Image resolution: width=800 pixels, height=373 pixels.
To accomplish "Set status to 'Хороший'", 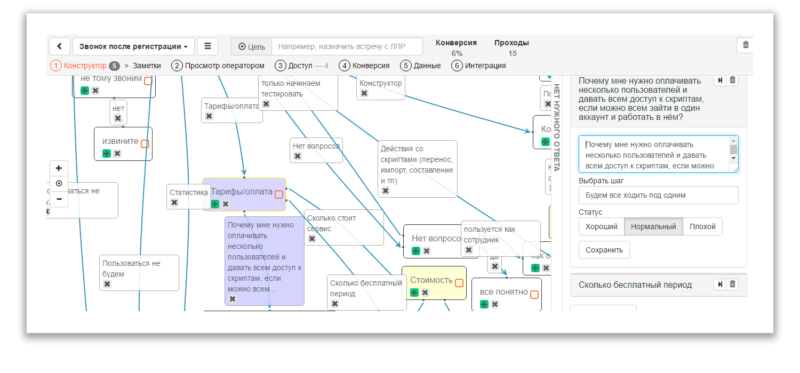I will click(602, 227).
